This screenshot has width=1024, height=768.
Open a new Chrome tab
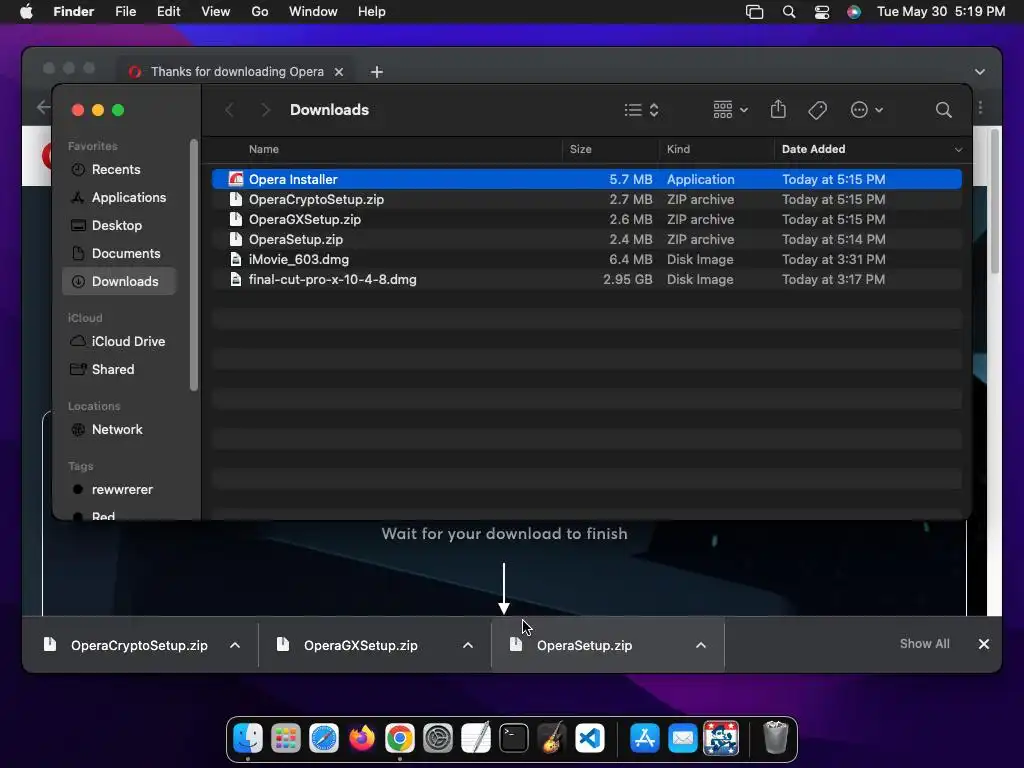377,72
